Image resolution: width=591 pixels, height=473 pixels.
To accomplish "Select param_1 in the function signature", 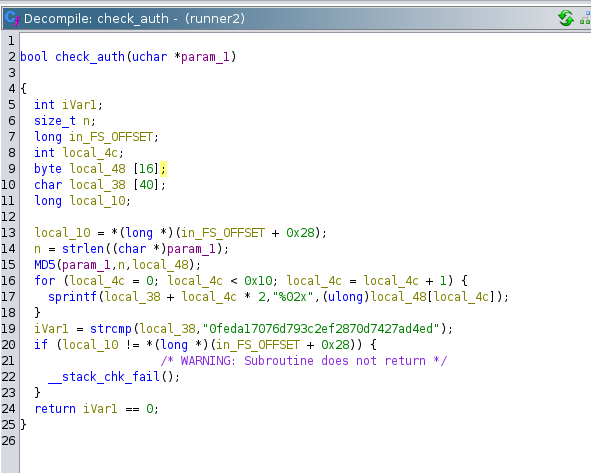I will pyautogui.click(x=205, y=57).
